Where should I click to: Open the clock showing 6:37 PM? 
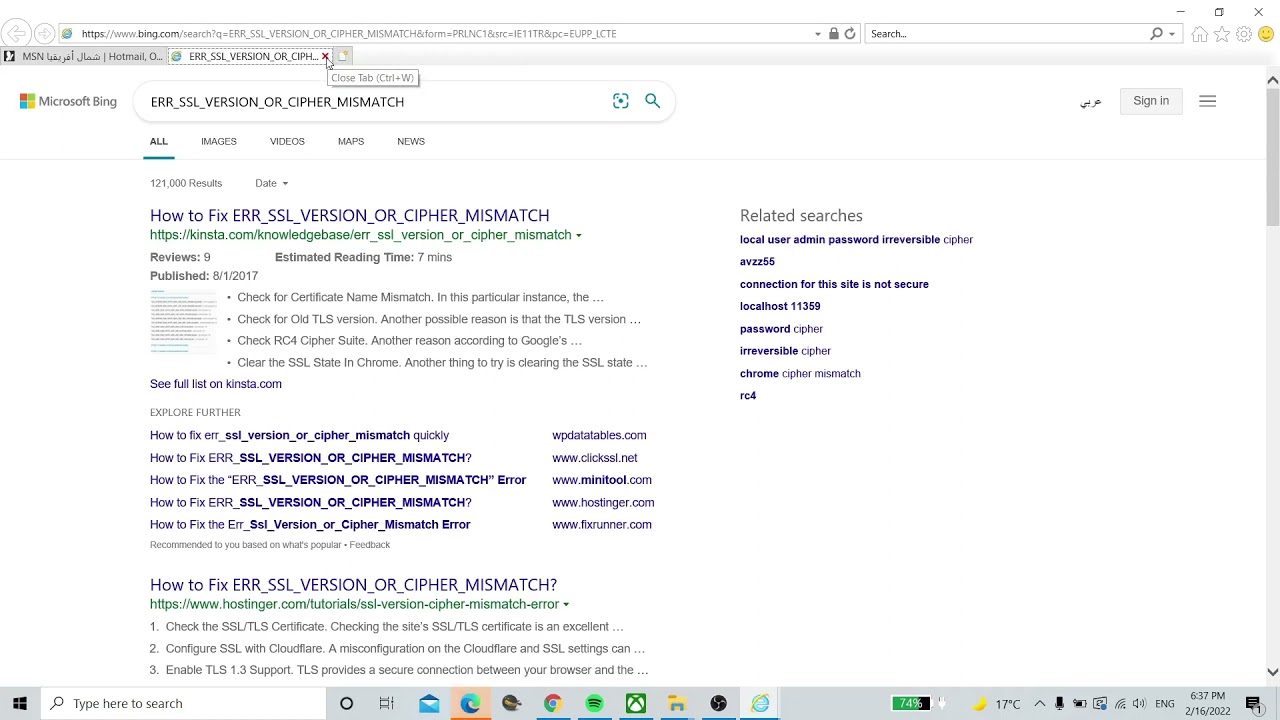click(x=1208, y=703)
